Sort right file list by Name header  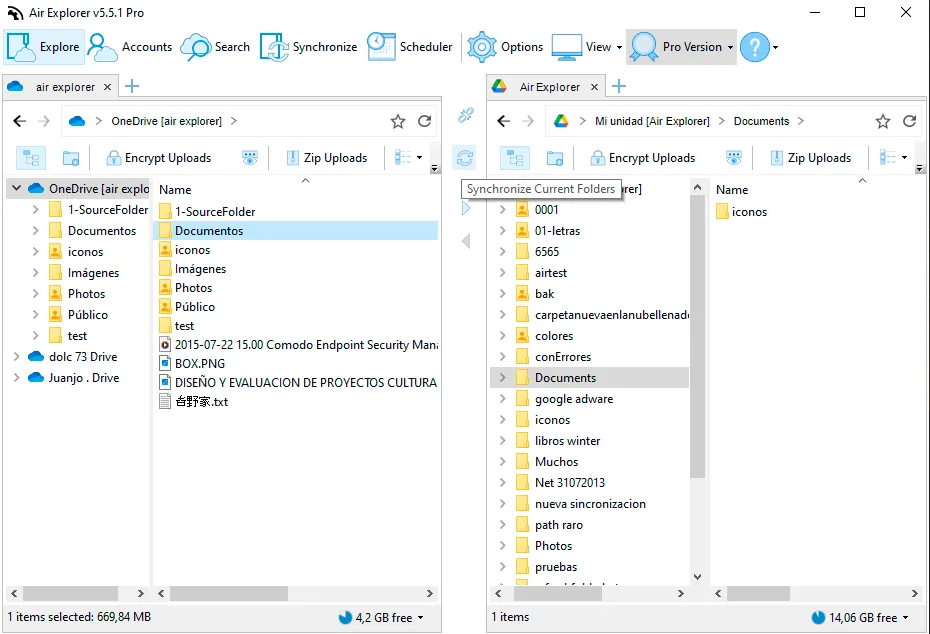pos(732,190)
